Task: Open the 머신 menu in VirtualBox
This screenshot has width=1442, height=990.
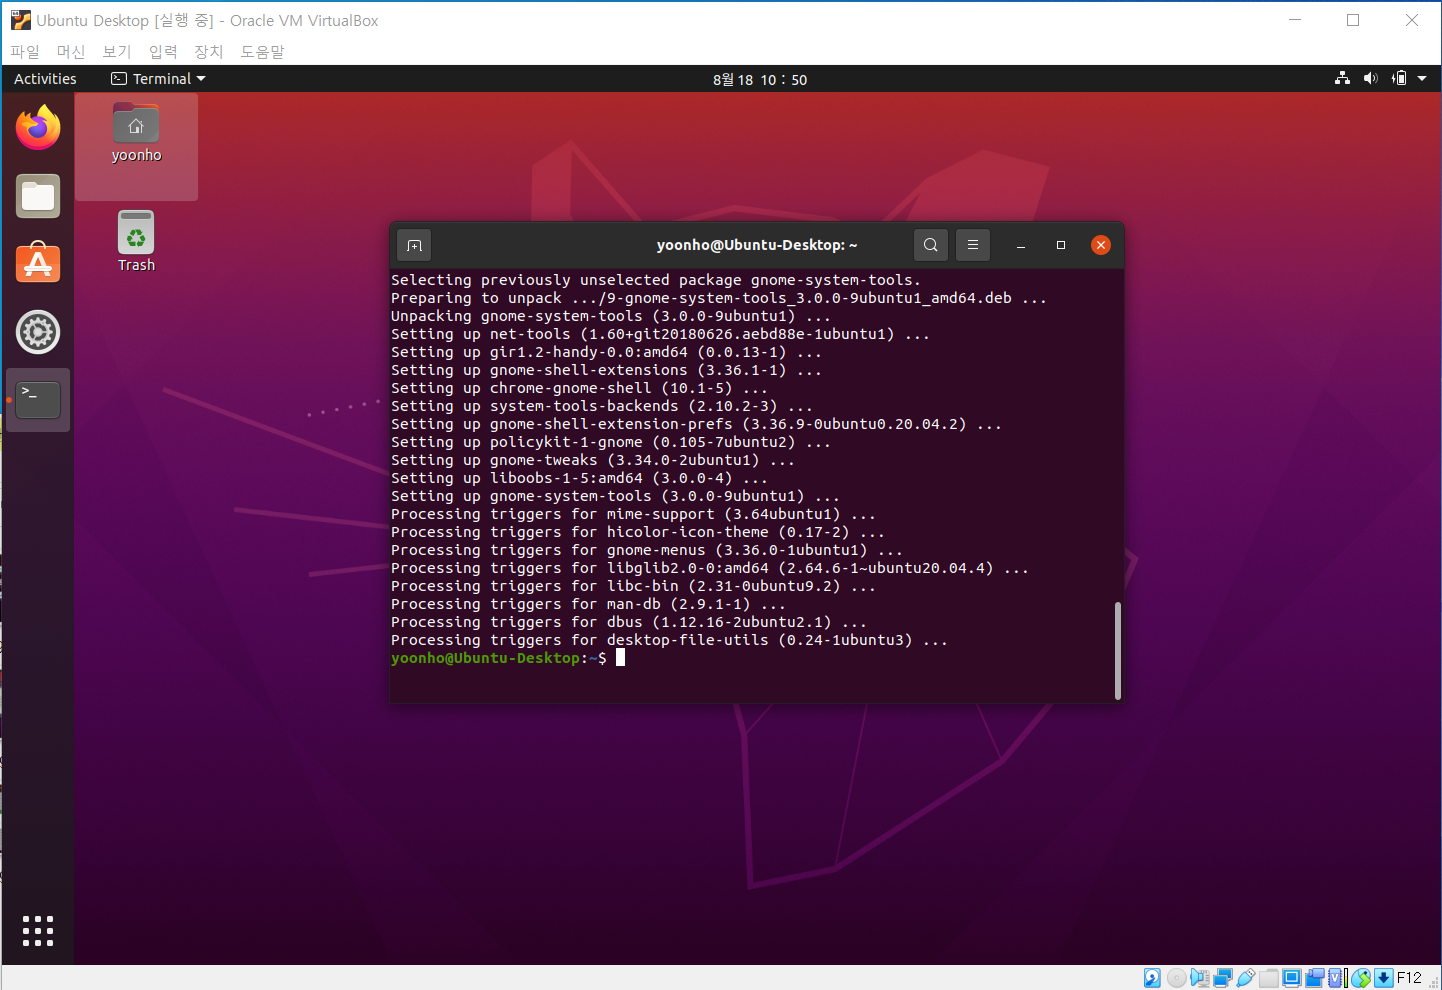Action: point(71,51)
